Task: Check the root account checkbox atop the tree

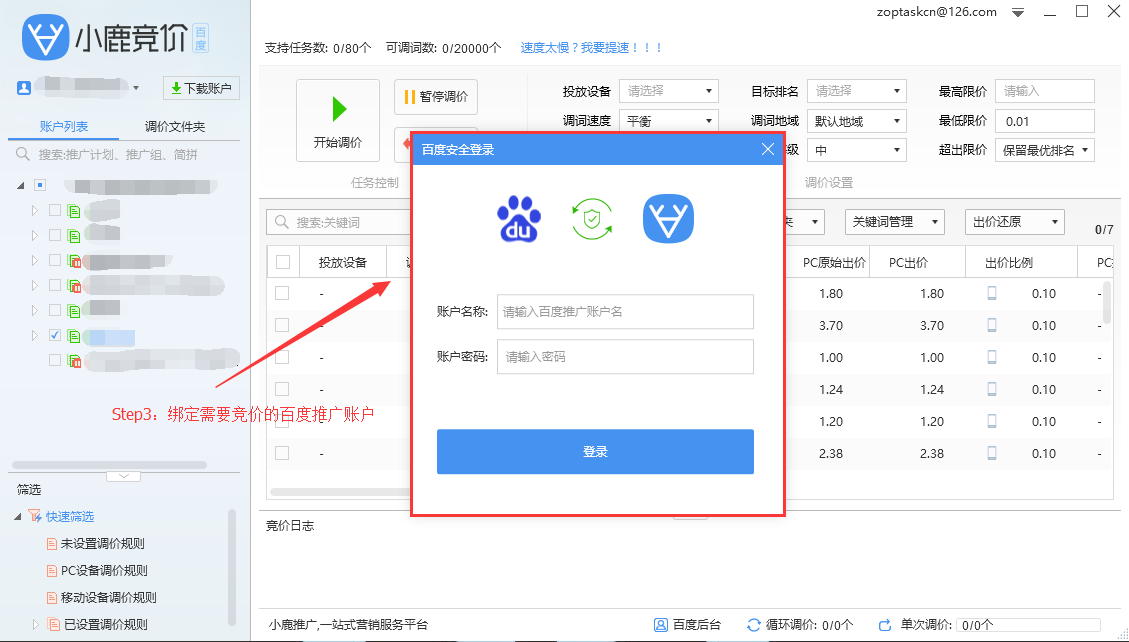Action: 41,184
